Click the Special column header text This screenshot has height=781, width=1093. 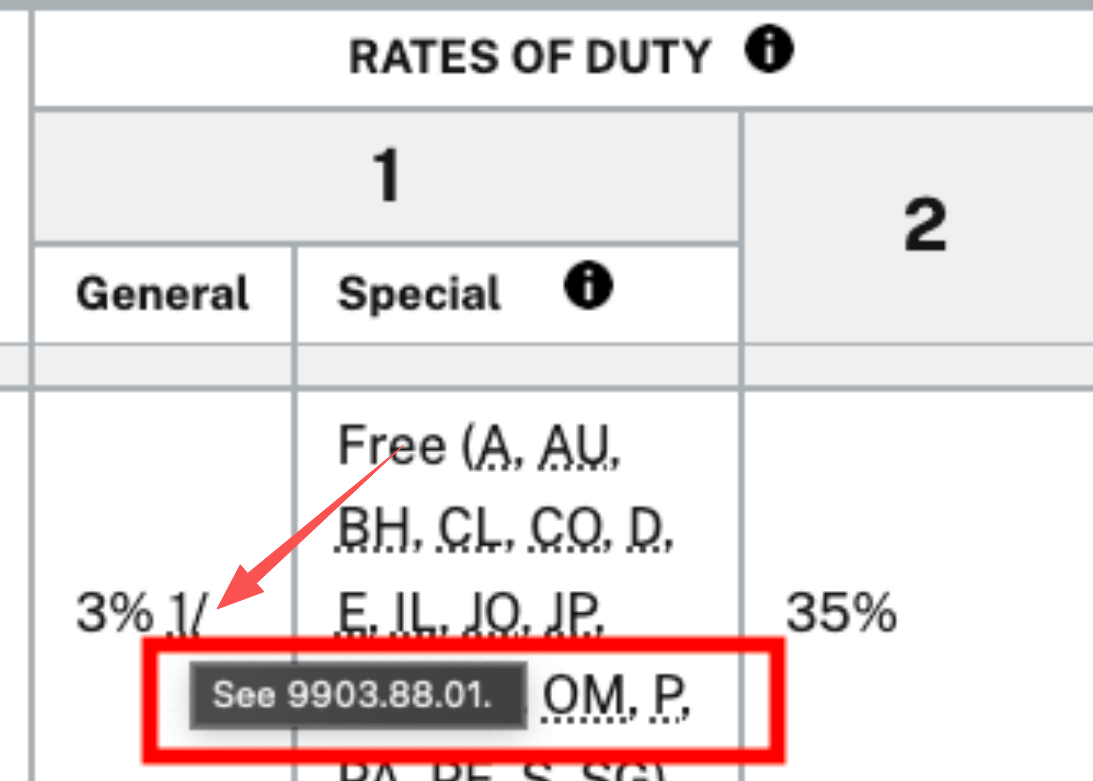pos(419,294)
